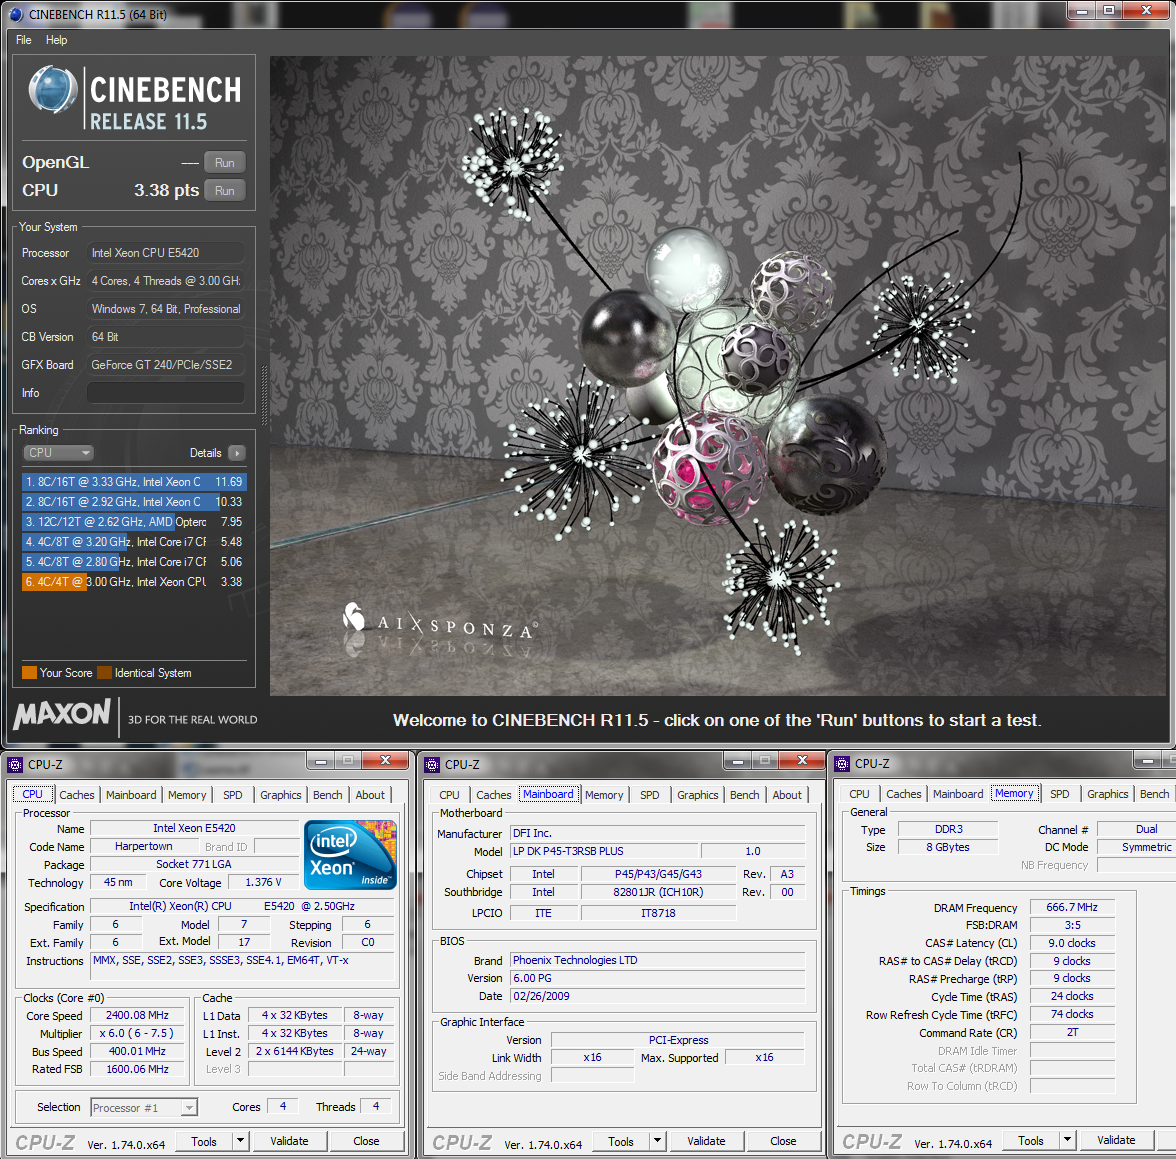1176x1159 pixels.
Task: Click the orange Your Score legend swatch
Action: point(29,673)
